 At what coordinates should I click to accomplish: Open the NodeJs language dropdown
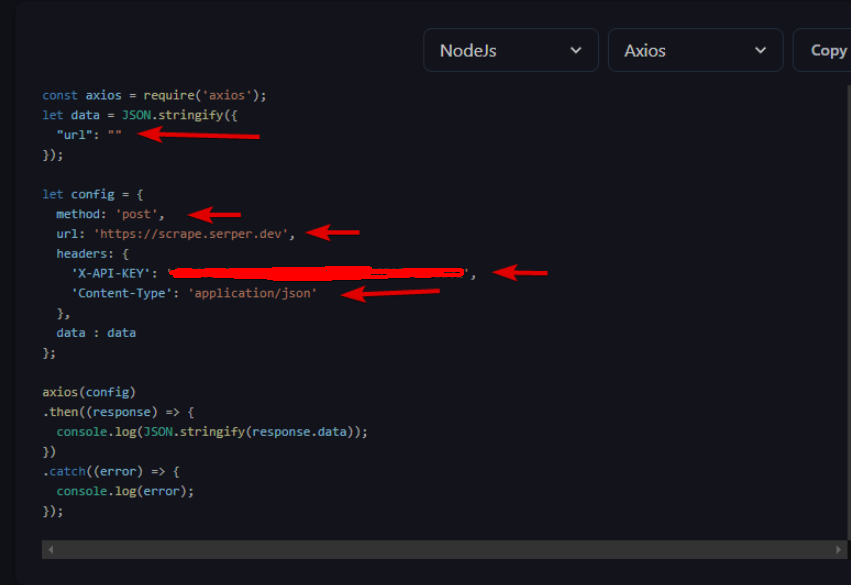(510, 50)
